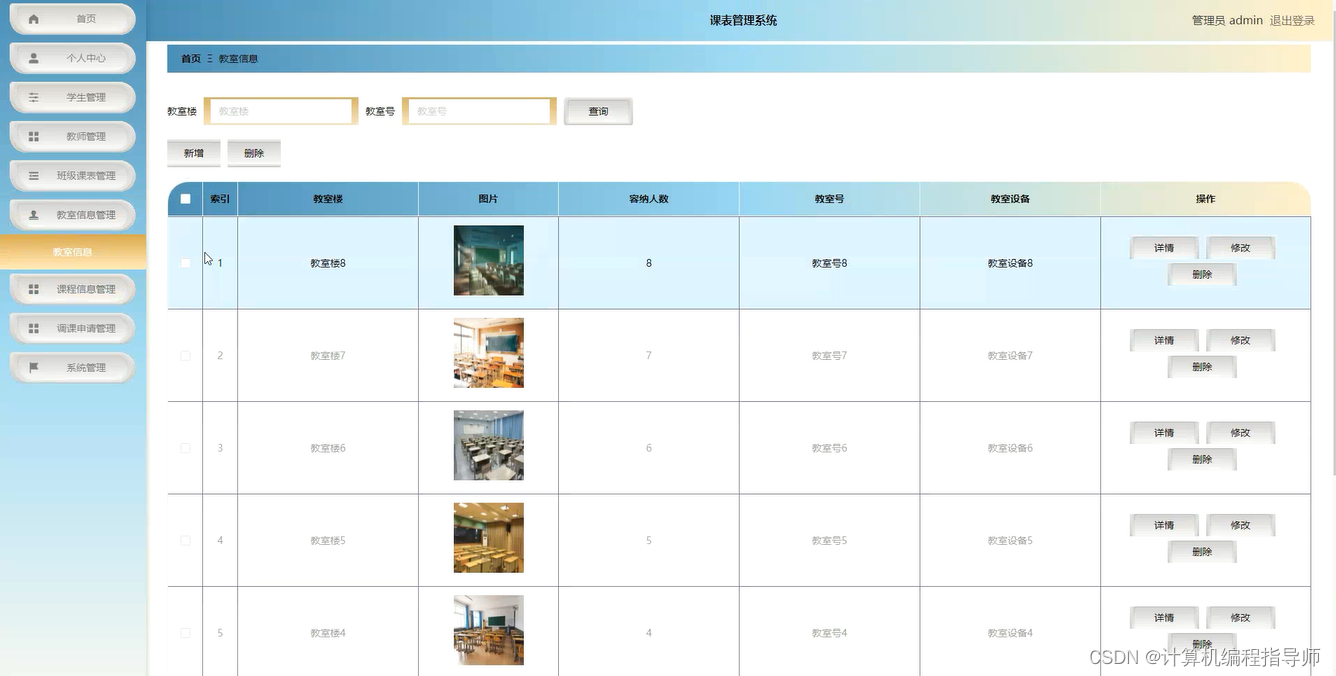Open 详情 for 教室楼8 row

tap(1164, 248)
